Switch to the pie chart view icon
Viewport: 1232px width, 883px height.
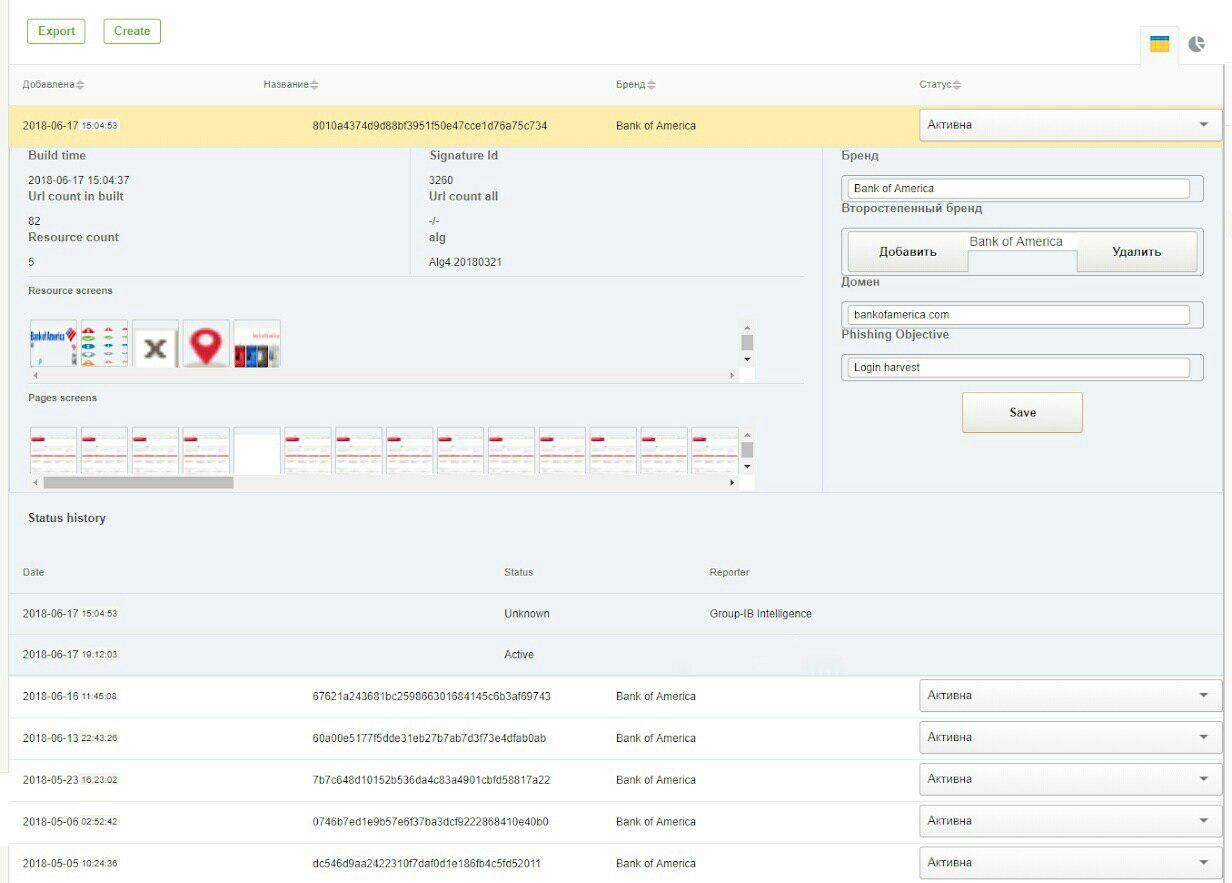tap(1197, 44)
